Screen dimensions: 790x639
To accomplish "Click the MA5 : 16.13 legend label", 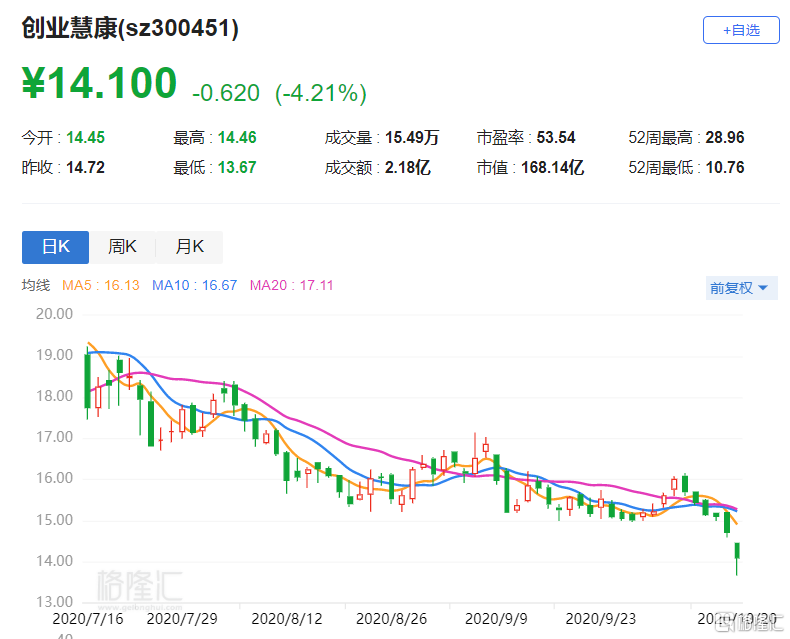I will tap(101, 285).
